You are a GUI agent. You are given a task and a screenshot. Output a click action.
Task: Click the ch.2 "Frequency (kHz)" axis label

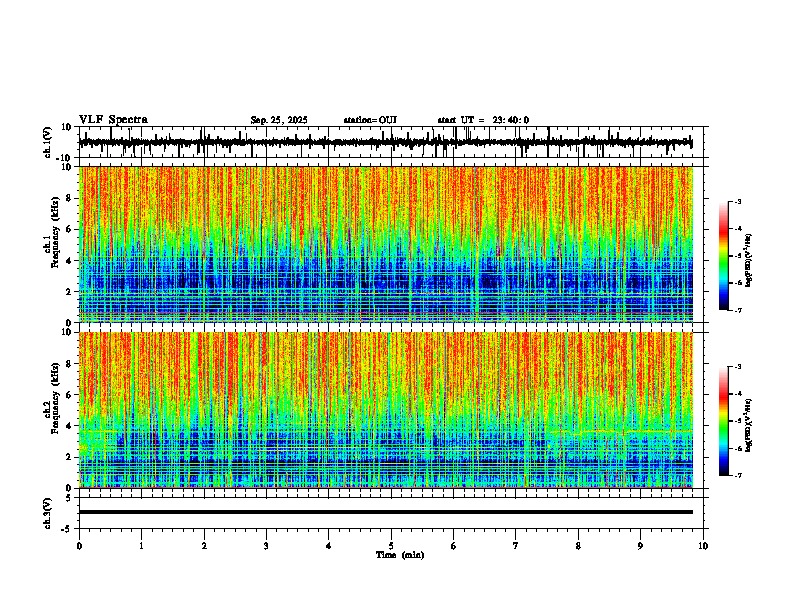55,398
